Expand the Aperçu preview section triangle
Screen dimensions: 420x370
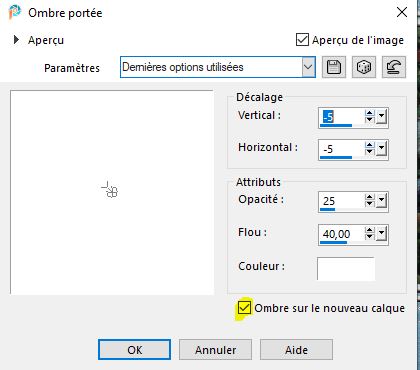(x=16, y=40)
